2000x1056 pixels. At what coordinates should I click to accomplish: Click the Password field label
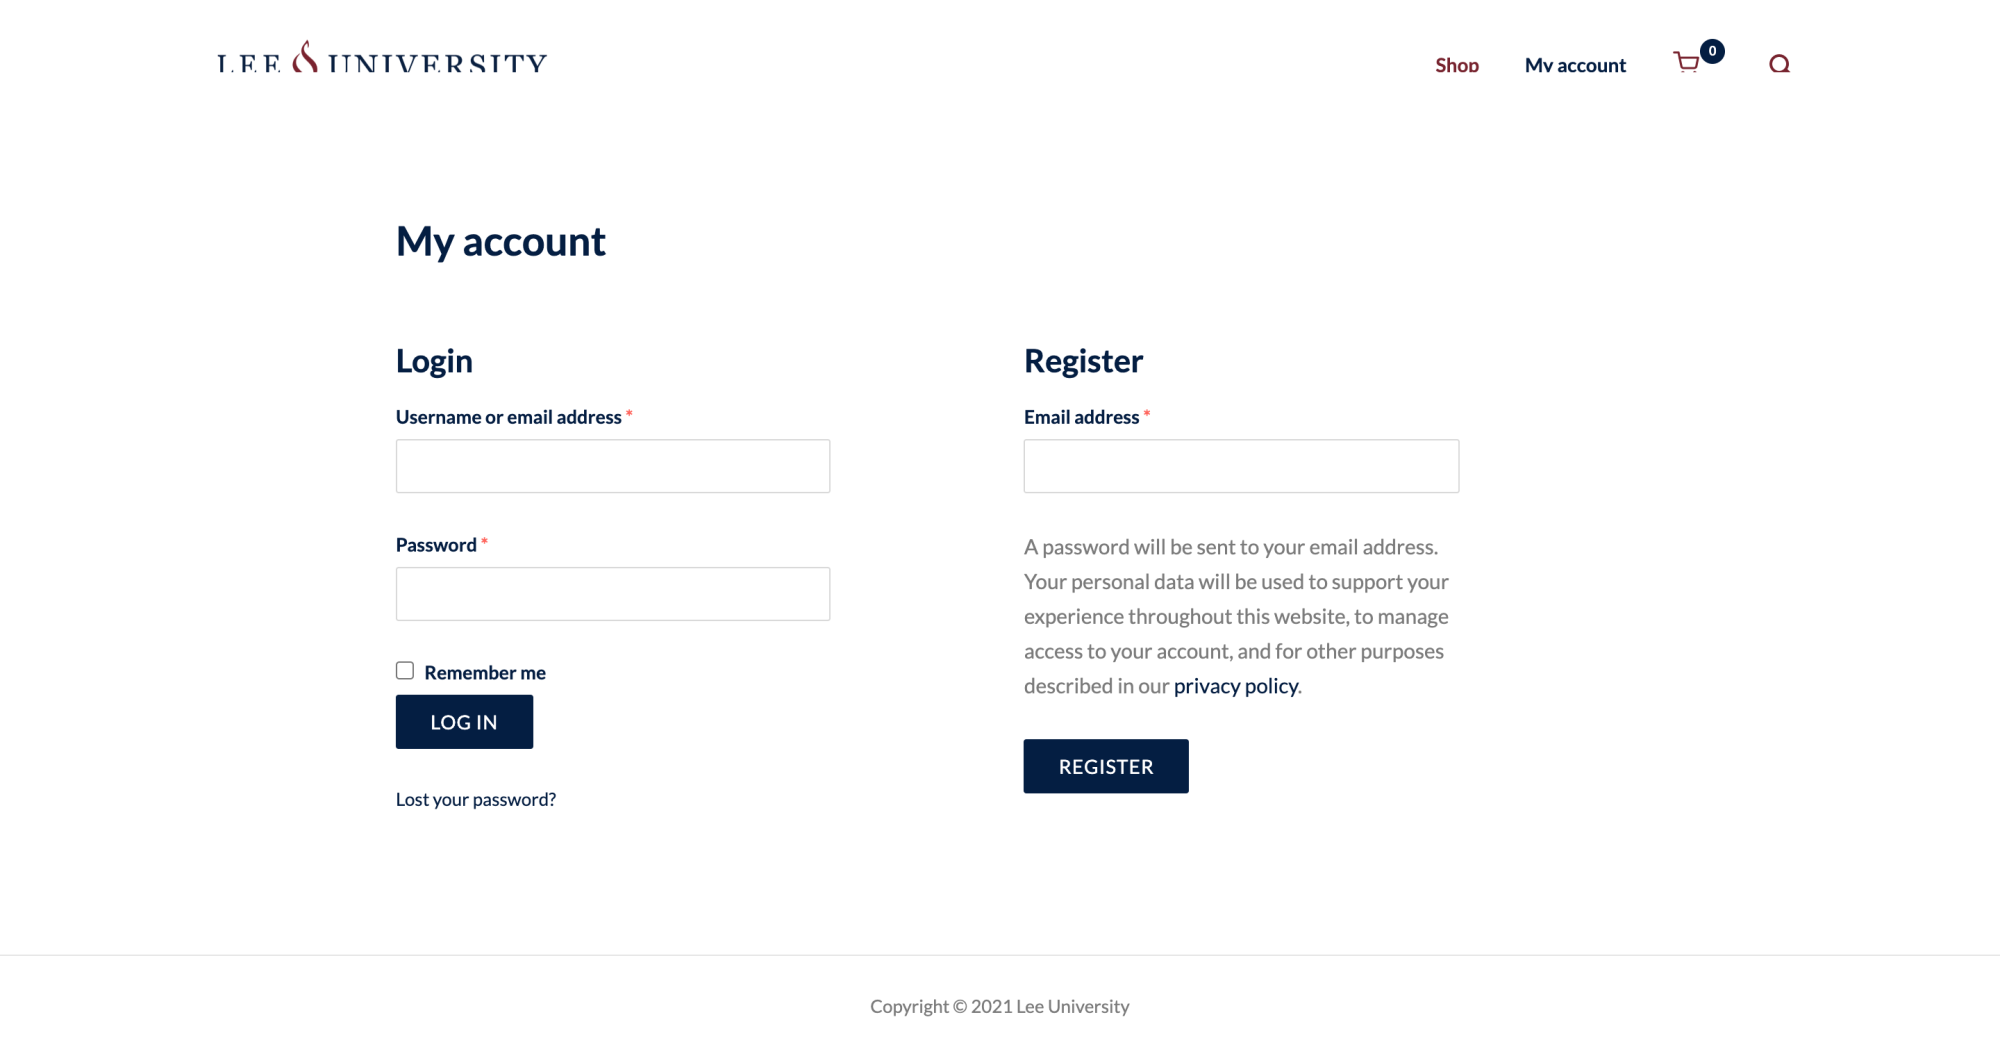coord(436,545)
